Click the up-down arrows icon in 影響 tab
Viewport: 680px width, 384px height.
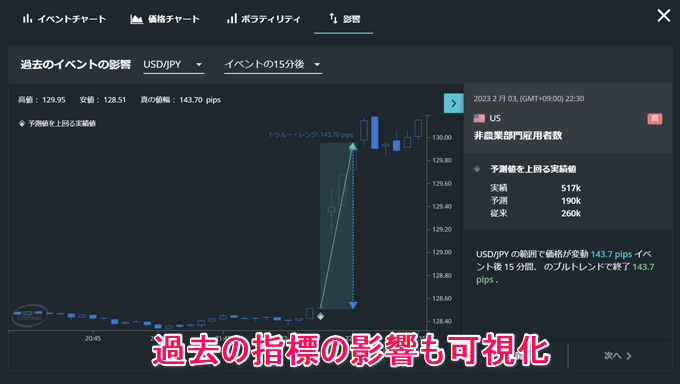[333, 18]
